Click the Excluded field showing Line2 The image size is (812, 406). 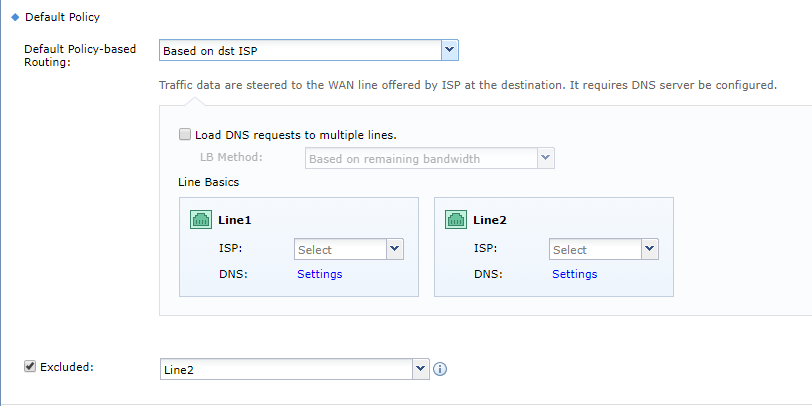pyautogui.click(x=286, y=369)
